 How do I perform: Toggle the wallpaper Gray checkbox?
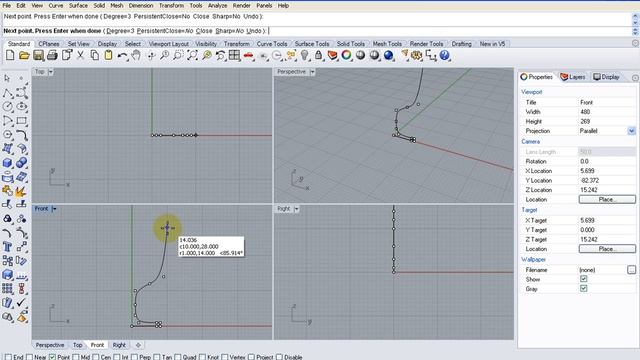click(x=584, y=289)
